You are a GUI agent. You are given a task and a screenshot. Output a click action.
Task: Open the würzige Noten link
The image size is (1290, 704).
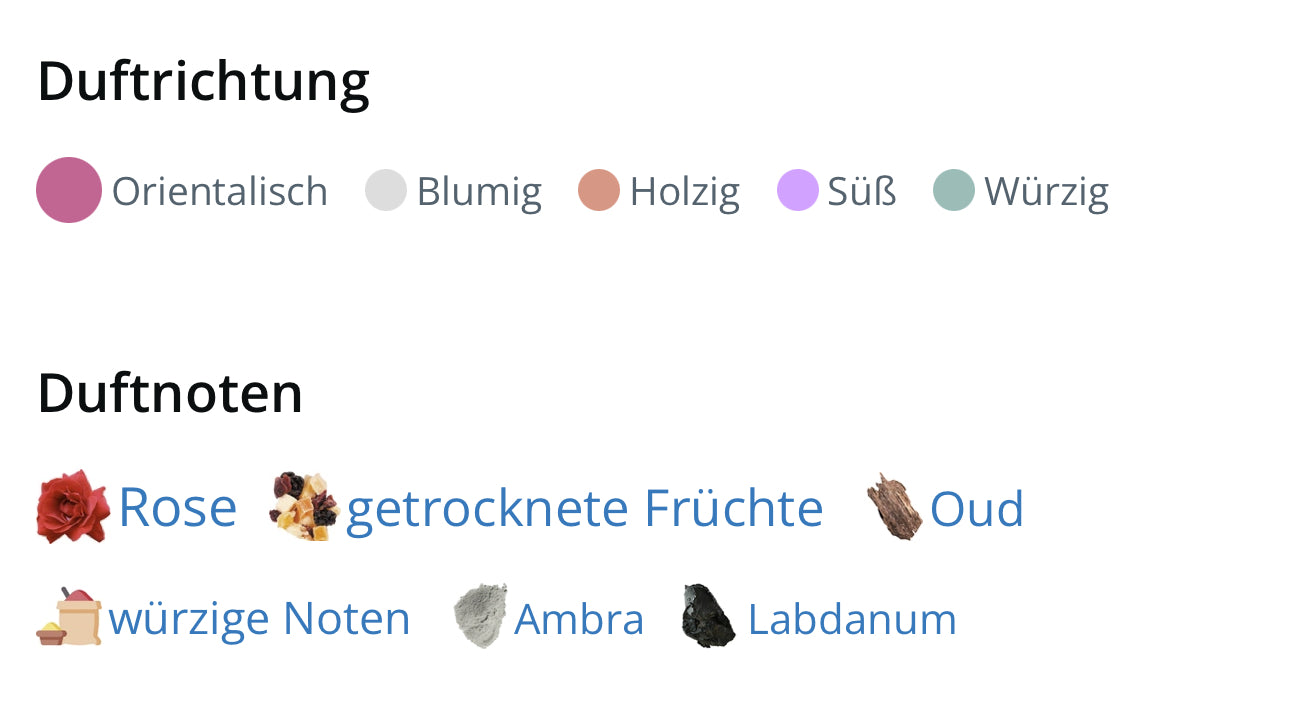[259, 618]
